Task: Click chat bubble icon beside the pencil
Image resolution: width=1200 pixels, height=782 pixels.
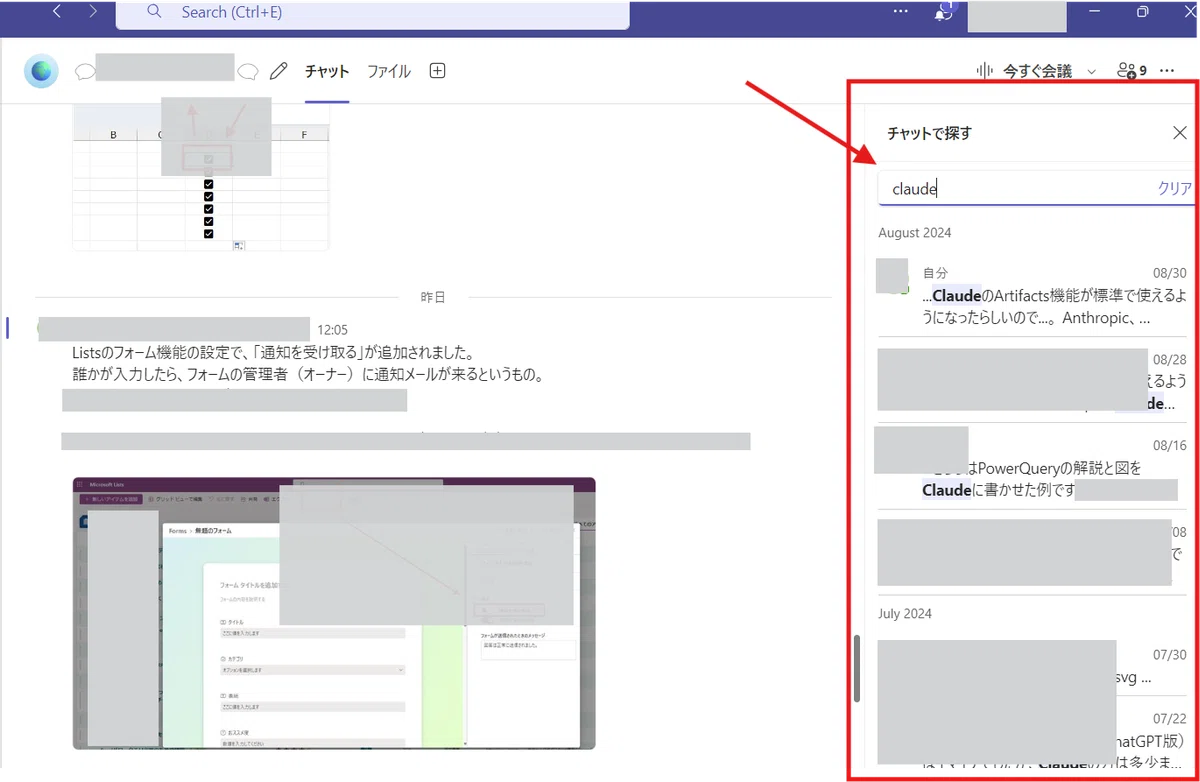Action: coord(248,71)
